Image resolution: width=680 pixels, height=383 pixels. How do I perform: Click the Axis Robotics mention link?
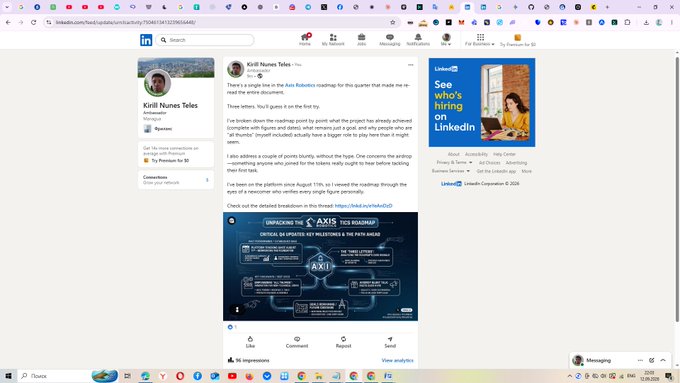click(300, 85)
